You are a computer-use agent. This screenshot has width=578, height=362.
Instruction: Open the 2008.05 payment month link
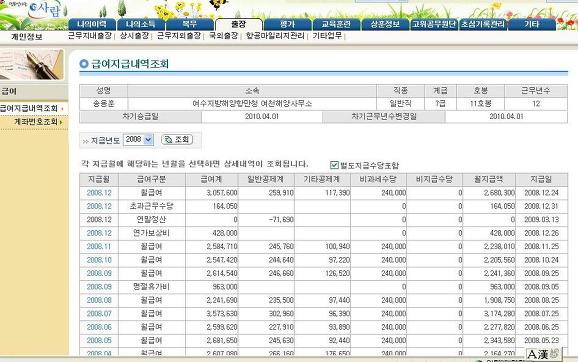coord(99,340)
